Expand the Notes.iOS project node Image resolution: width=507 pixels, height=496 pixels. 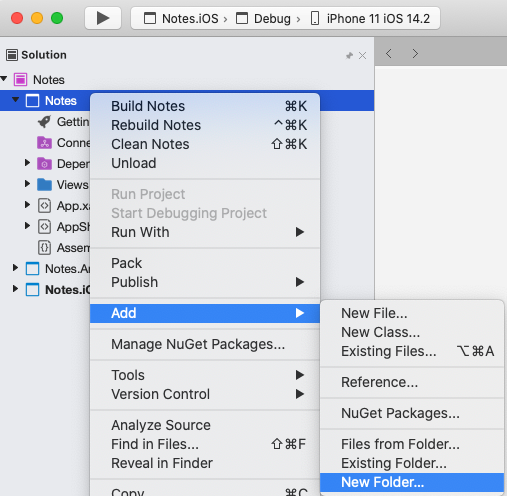15,289
